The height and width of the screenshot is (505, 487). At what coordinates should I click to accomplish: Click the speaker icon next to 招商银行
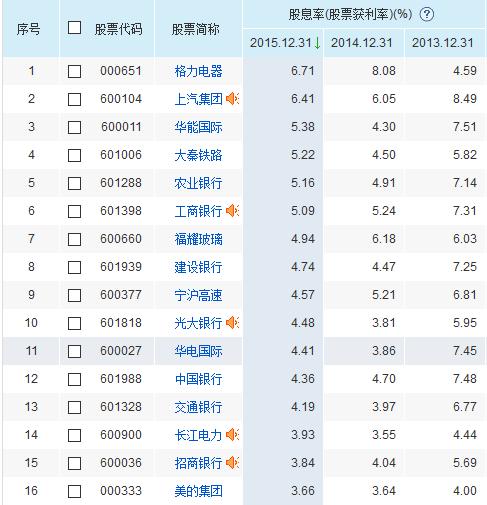(x=232, y=463)
